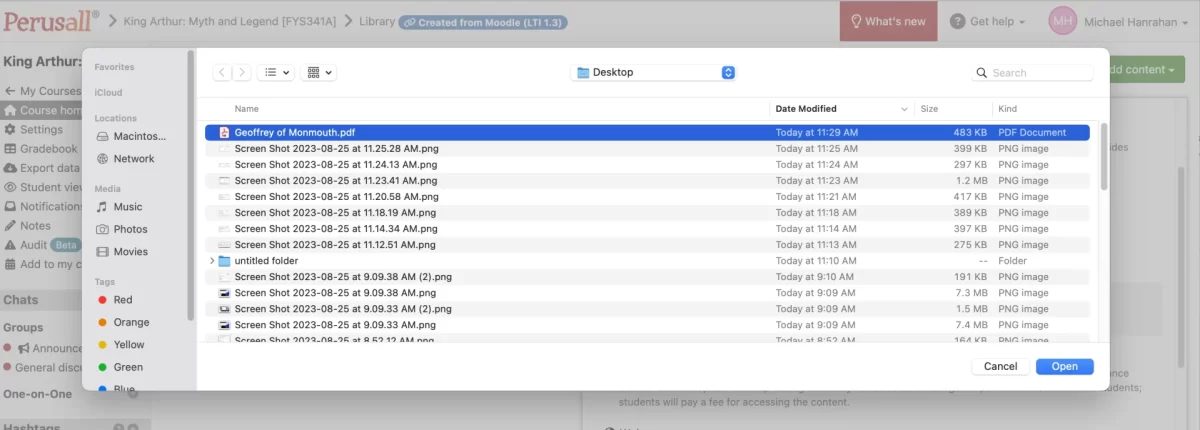The height and width of the screenshot is (430, 1200).
Task: Click the Add content button
Action: (1146, 69)
